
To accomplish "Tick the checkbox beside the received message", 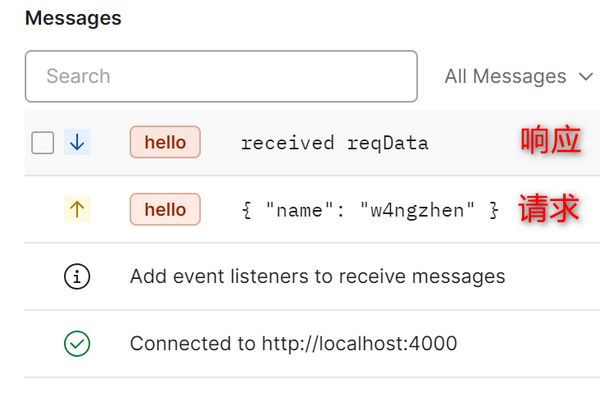I will click(x=43, y=143).
